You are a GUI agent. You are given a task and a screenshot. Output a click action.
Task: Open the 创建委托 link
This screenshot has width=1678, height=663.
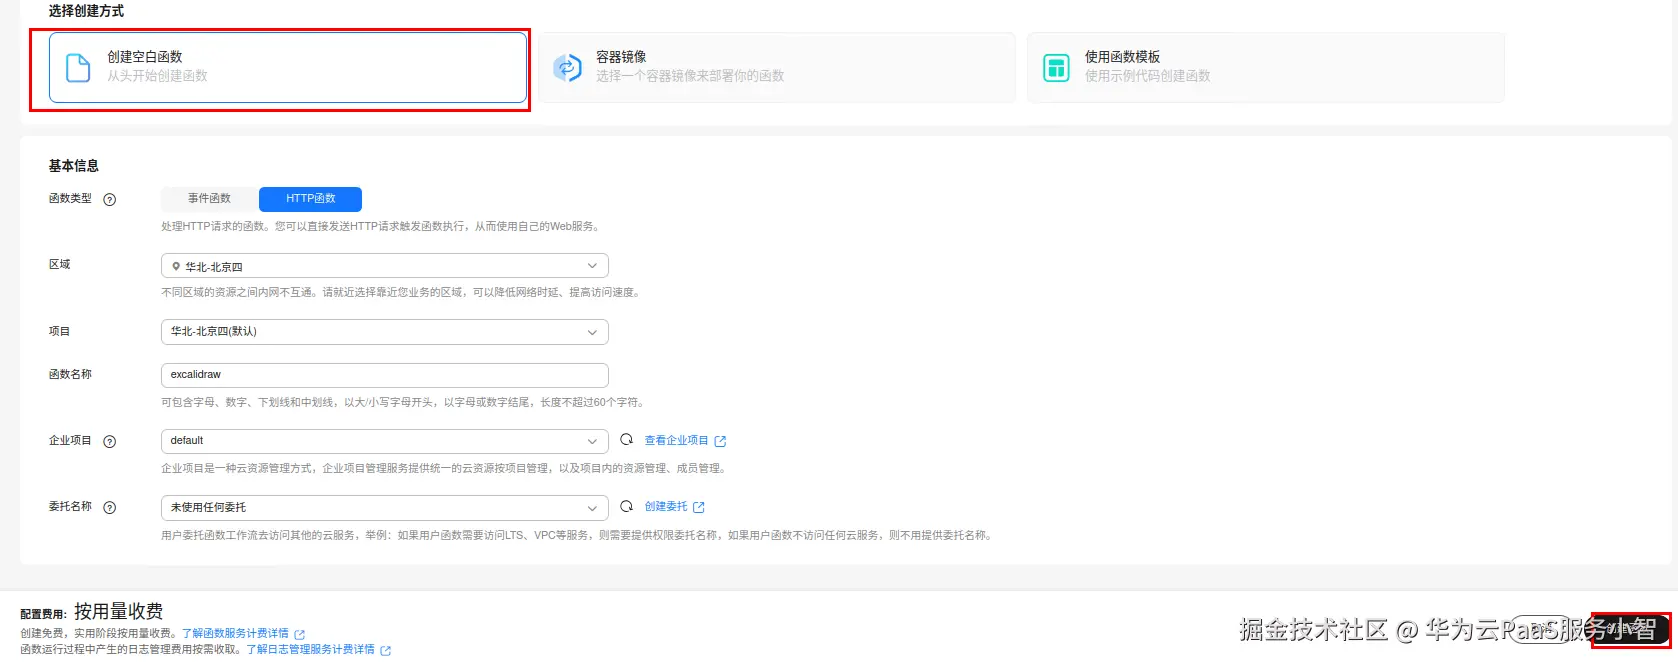click(666, 506)
